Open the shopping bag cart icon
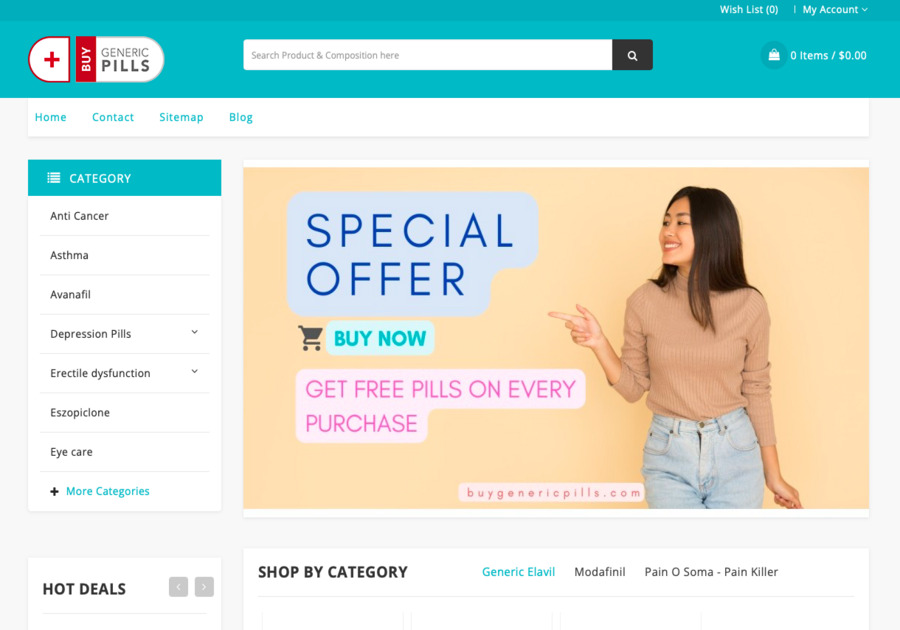 tap(774, 55)
